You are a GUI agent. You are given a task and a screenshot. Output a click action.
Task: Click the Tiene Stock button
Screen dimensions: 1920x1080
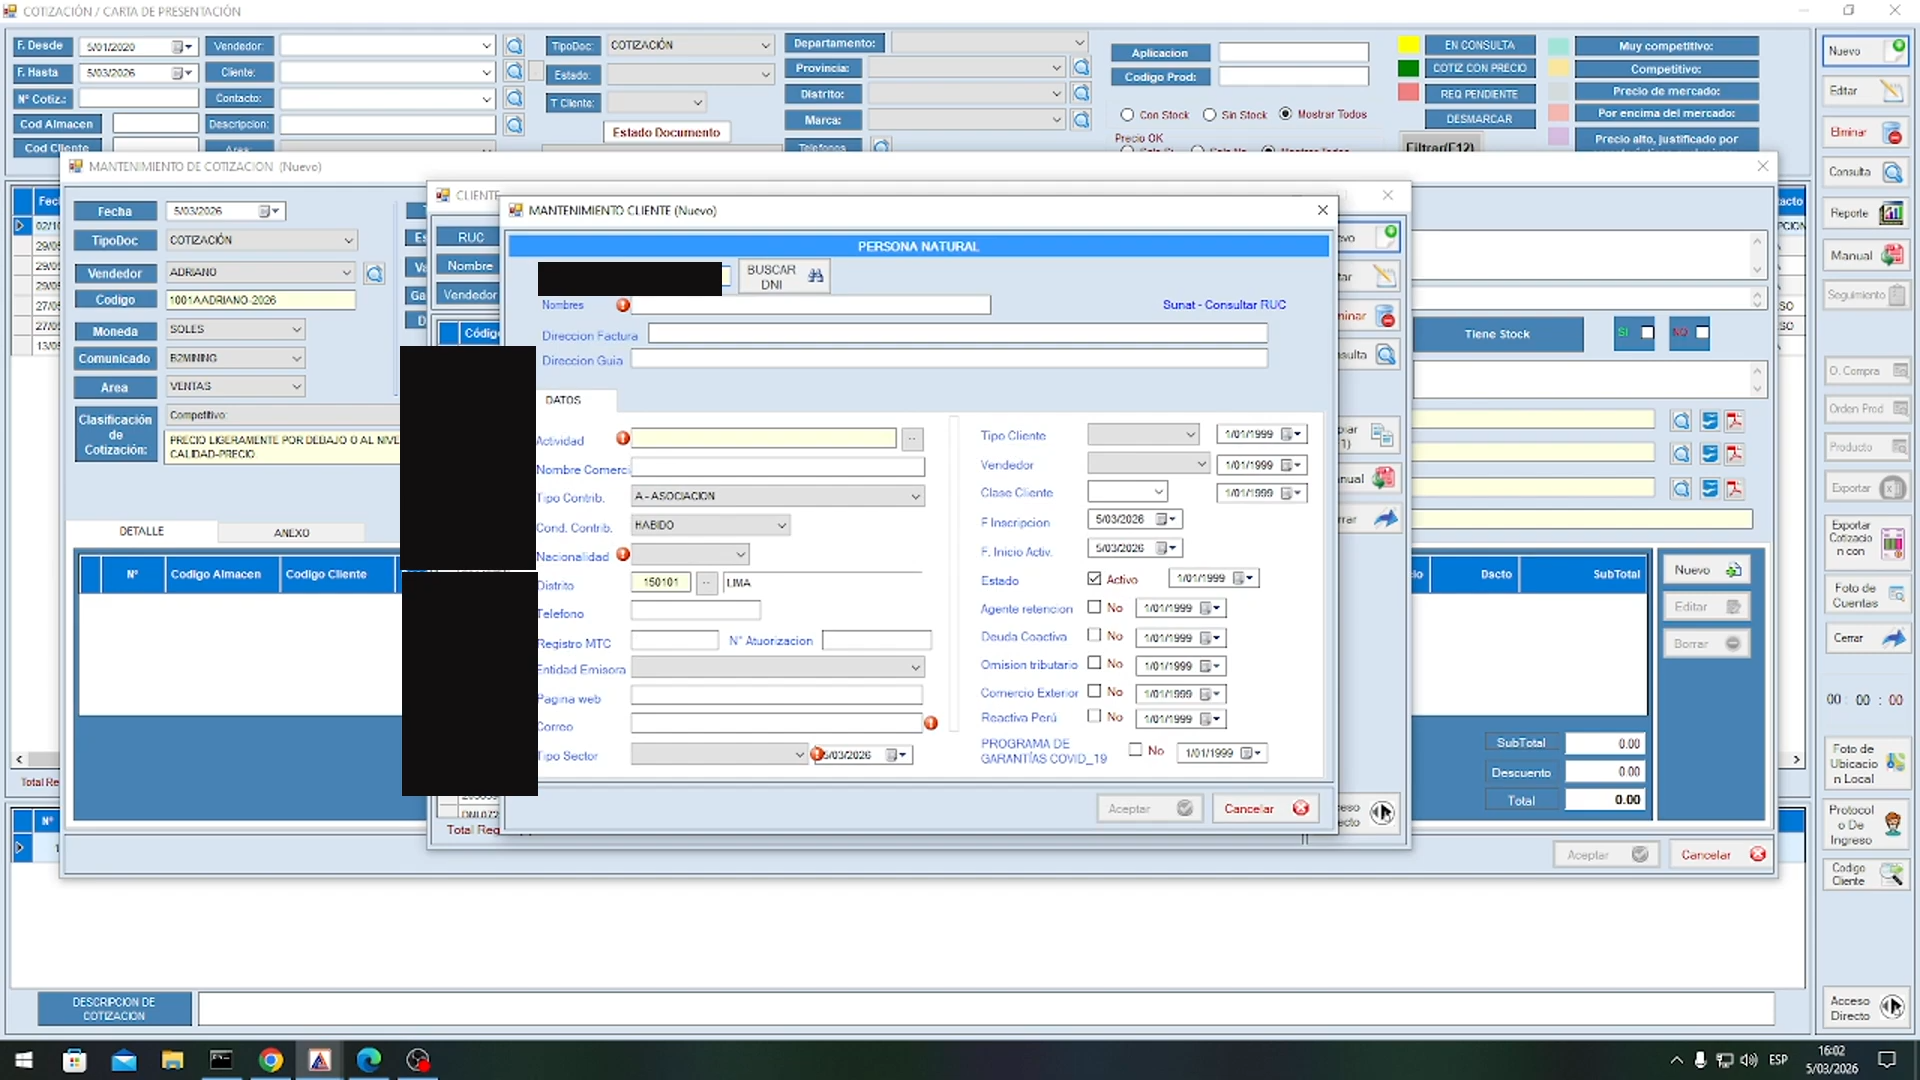1497,335
